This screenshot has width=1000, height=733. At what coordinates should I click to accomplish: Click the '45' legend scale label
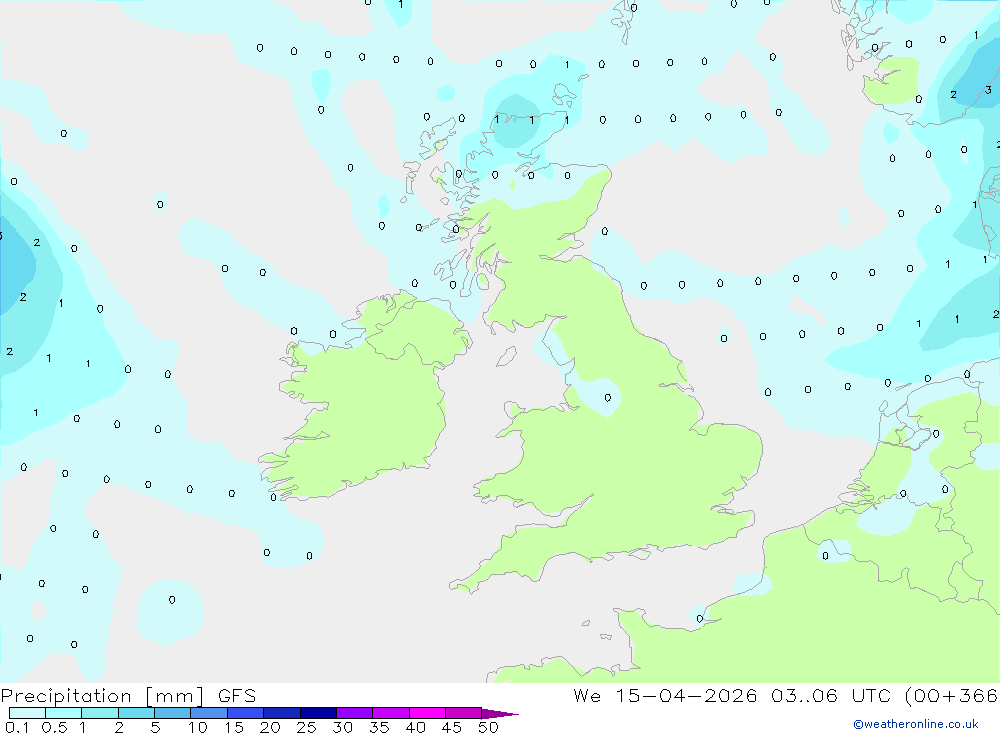[452, 727]
